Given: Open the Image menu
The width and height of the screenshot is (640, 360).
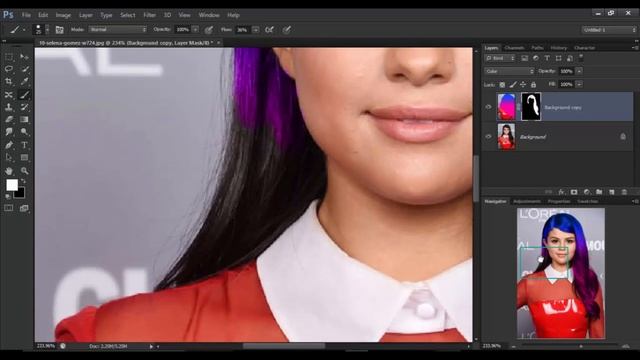Looking at the screenshot, I should [x=63, y=15].
